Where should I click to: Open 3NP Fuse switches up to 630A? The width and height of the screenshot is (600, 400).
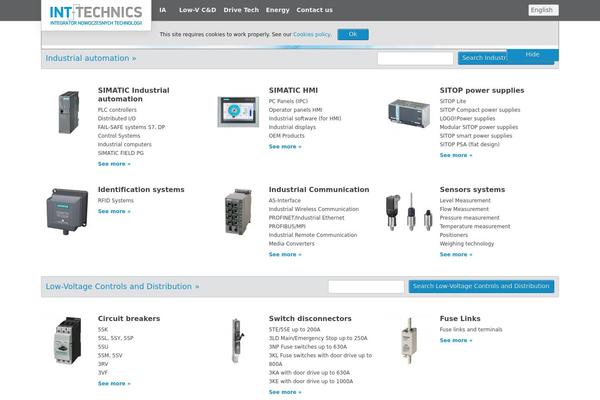pyautogui.click(x=308, y=347)
